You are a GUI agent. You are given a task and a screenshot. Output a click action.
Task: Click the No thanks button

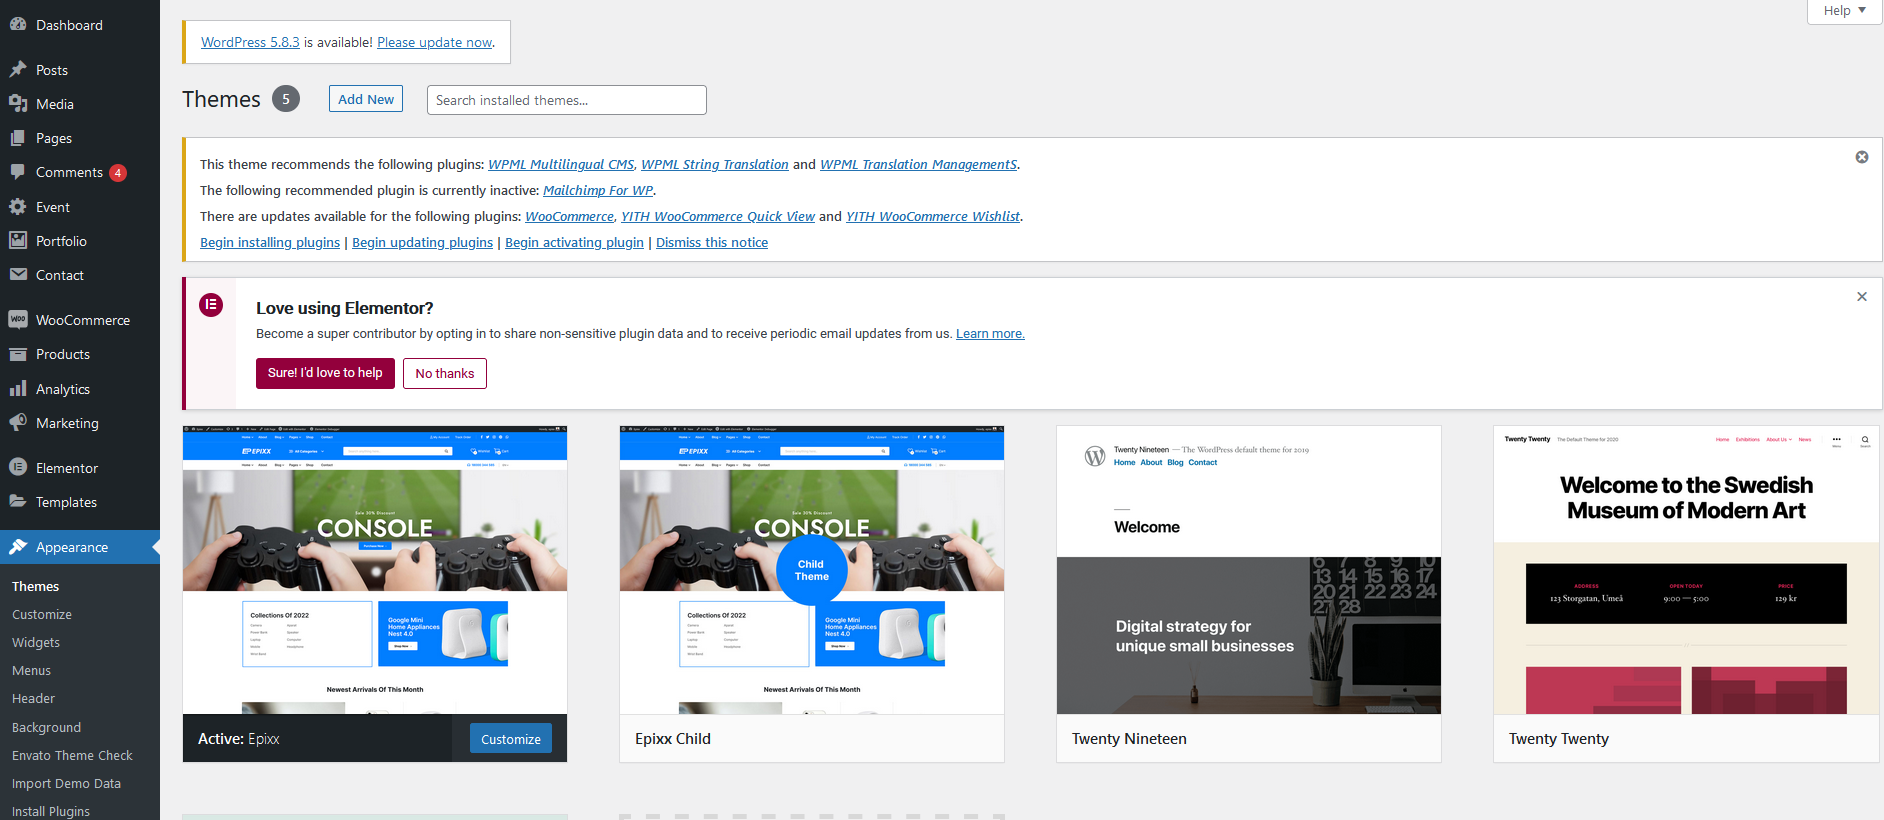(445, 374)
